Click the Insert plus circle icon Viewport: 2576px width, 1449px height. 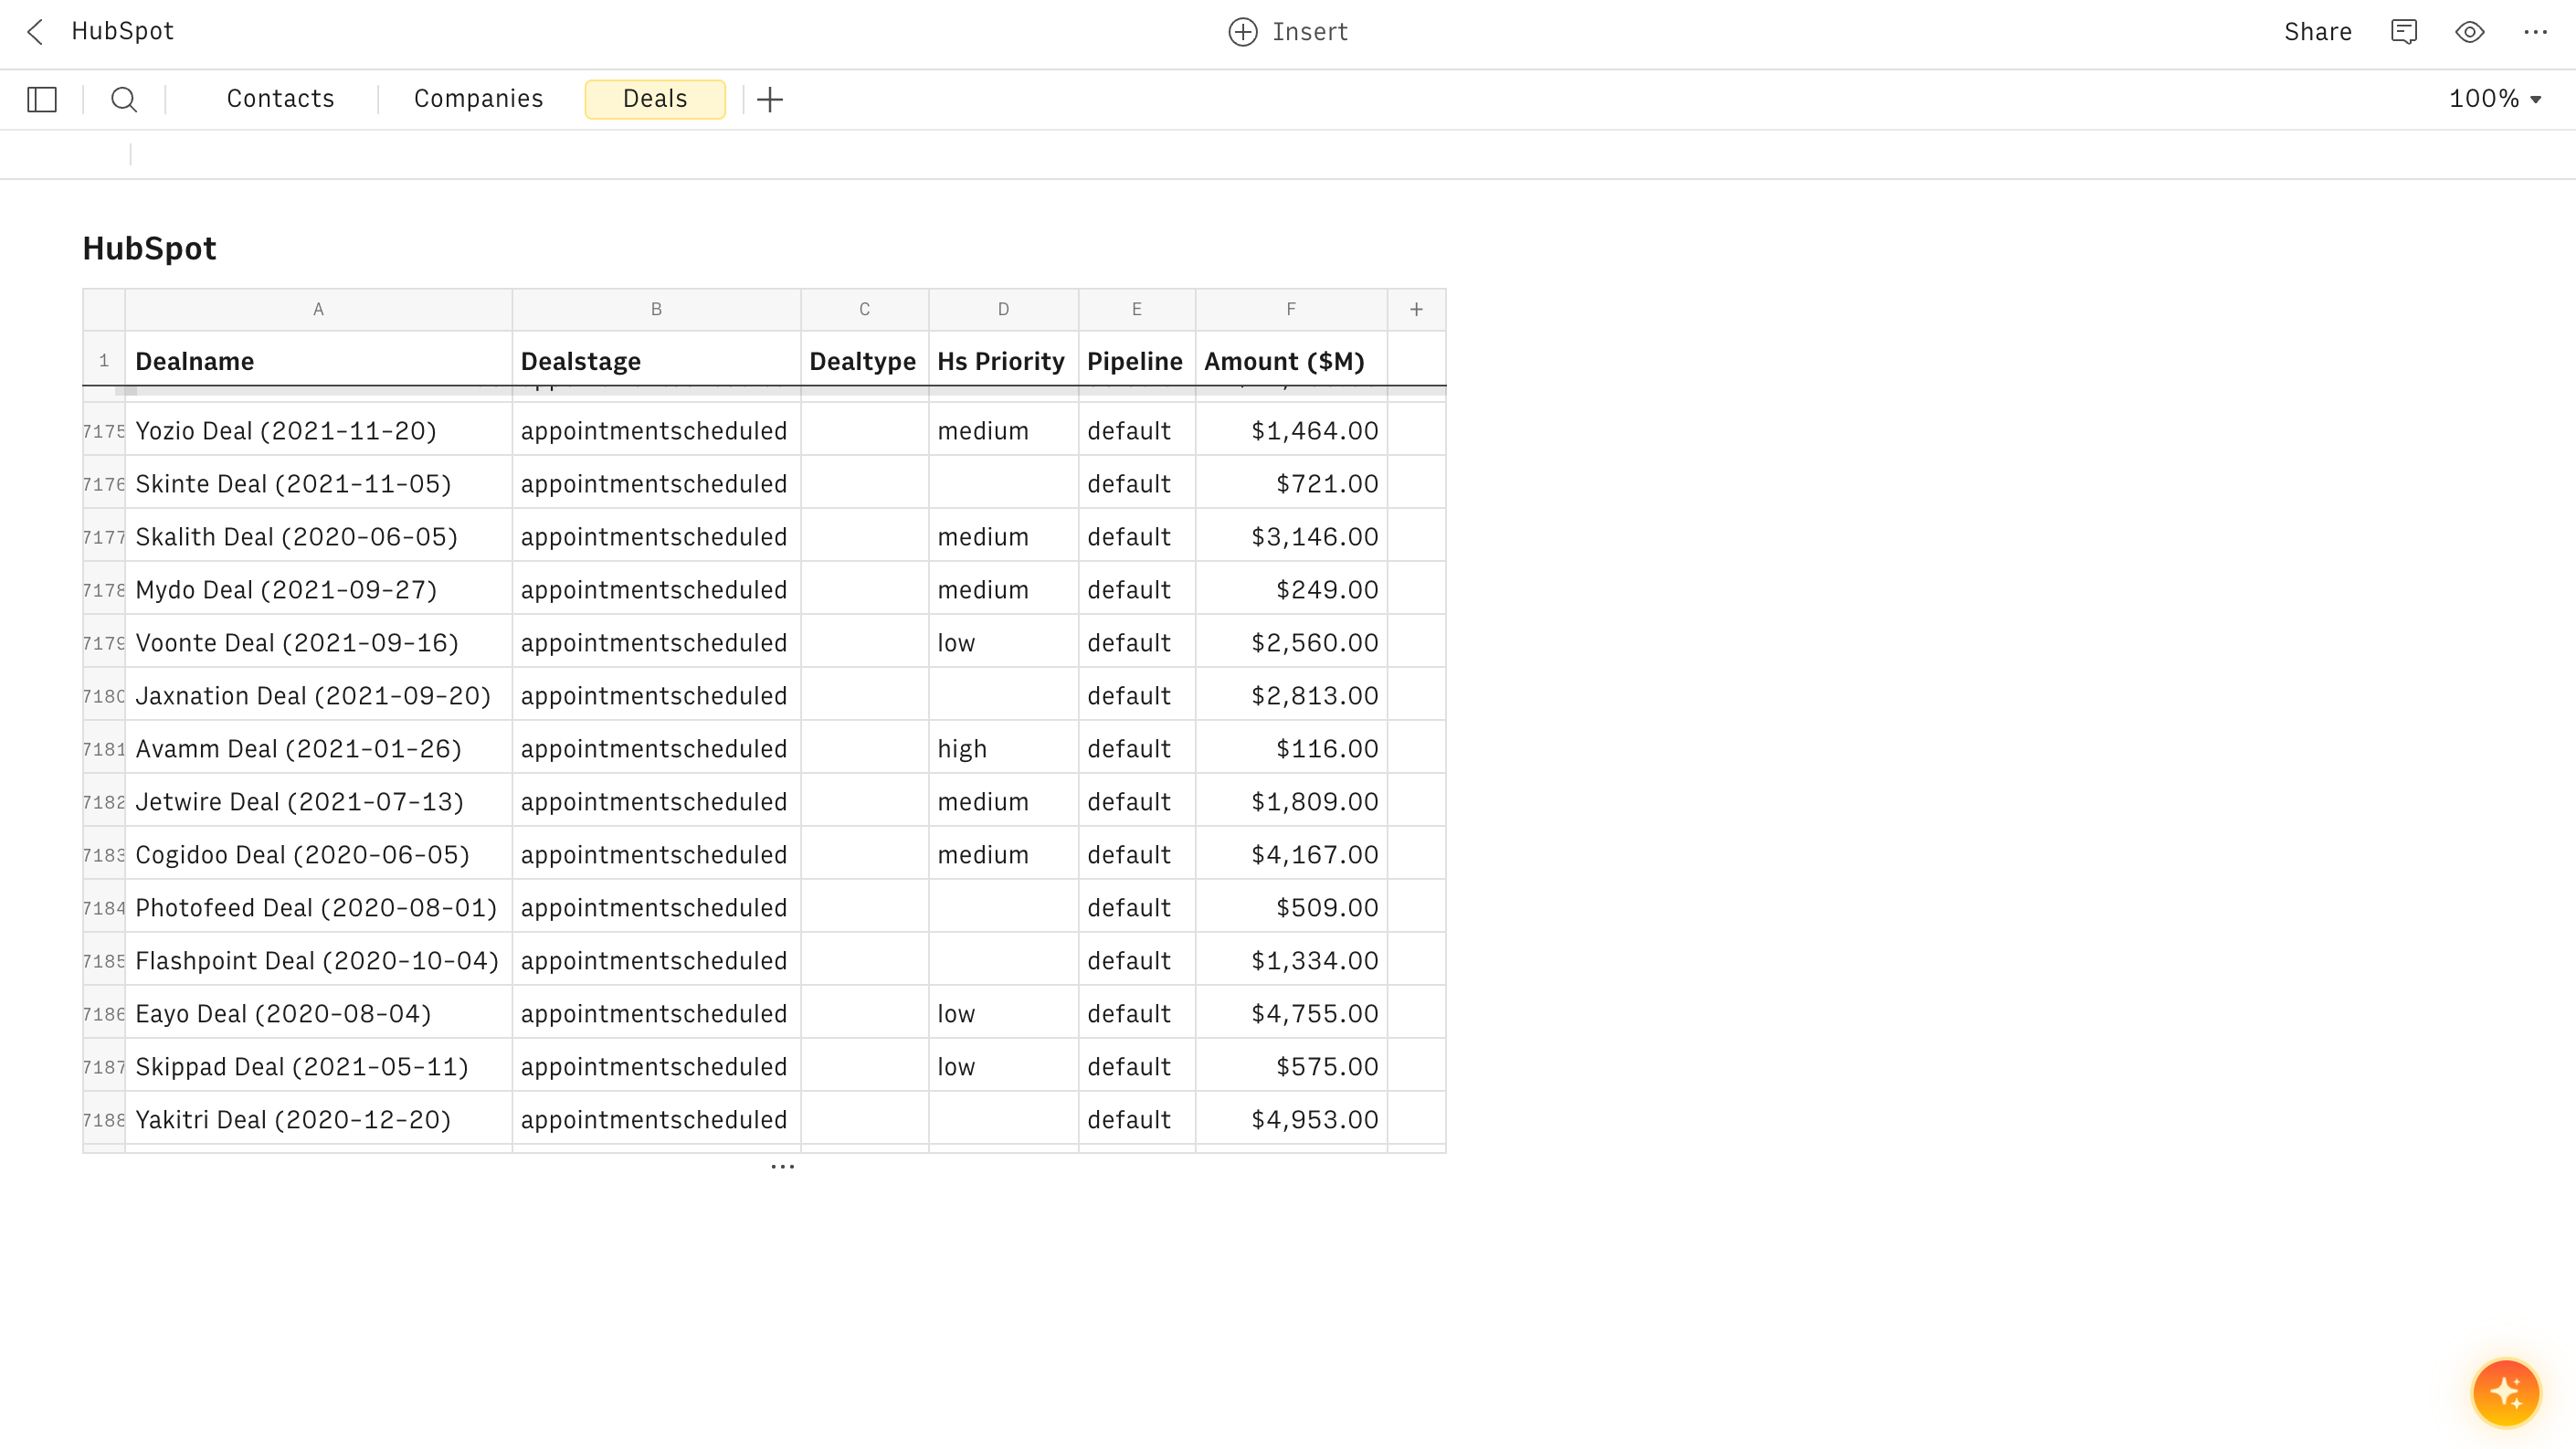[1243, 32]
